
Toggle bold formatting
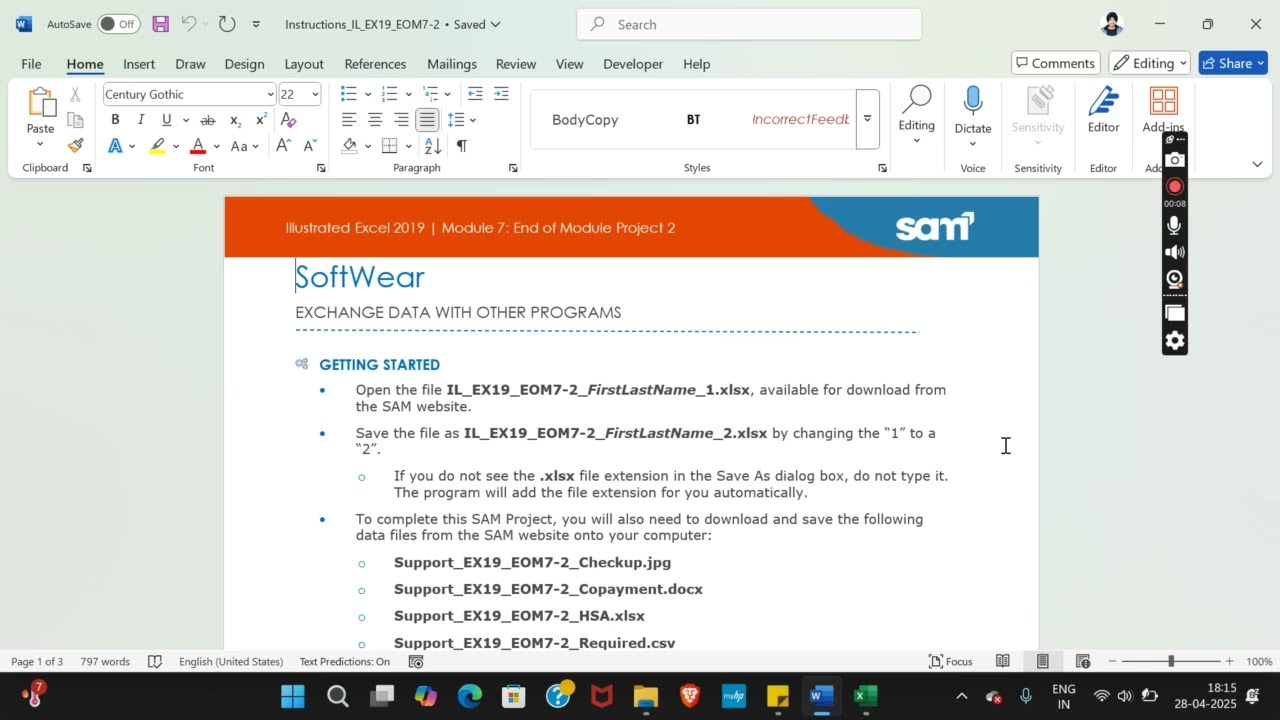pos(115,120)
